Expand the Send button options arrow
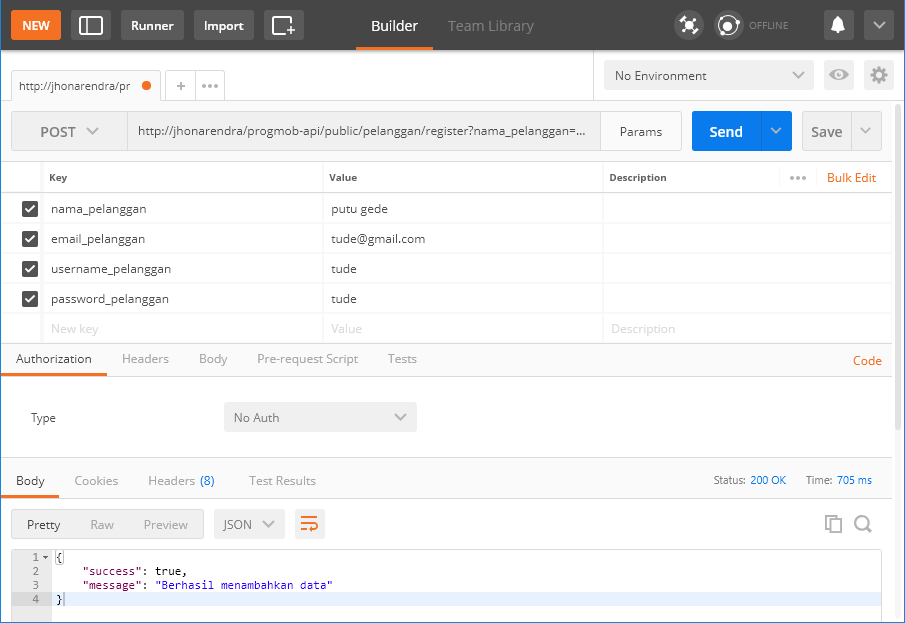Image resolution: width=905 pixels, height=623 pixels. [776, 131]
